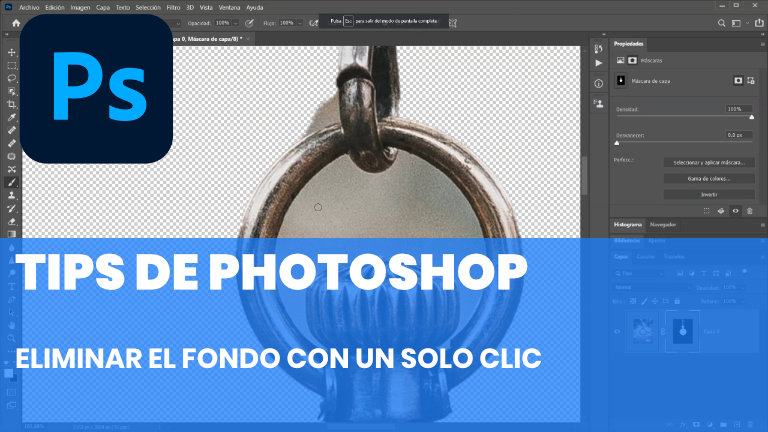Viewport: 768px width, 432px height.
Task: Click the Share icon at top right
Action: point(759,23)
